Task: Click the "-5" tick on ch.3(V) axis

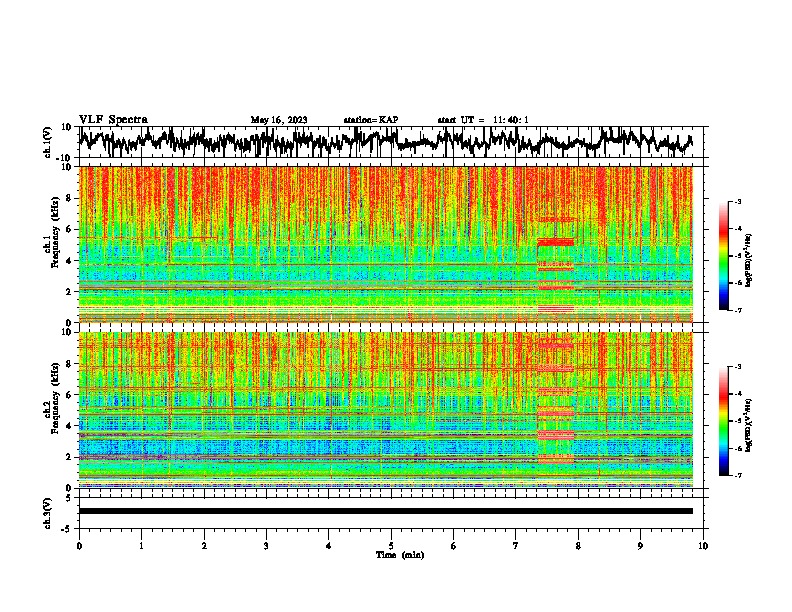Action: (68, 529)
